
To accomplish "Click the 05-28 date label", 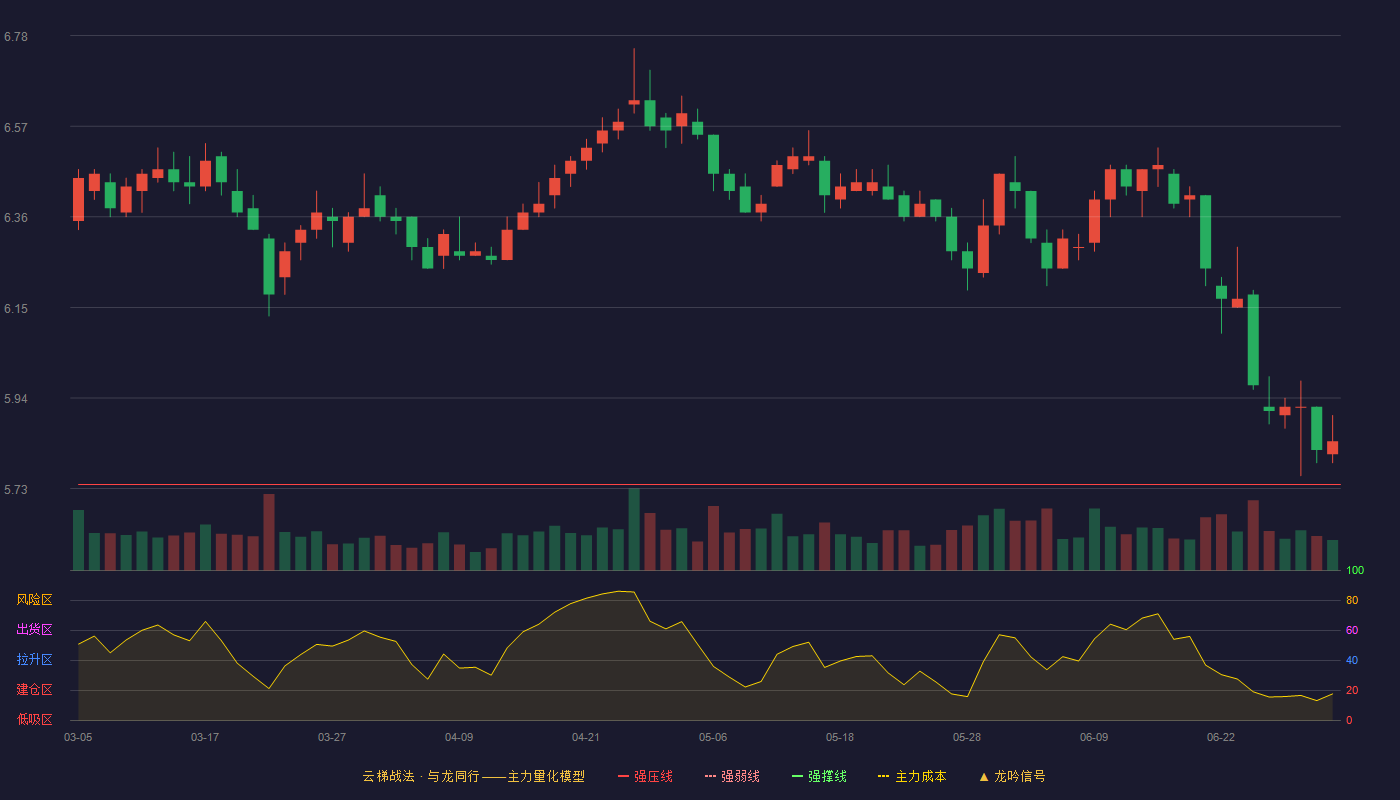I will (967, 737).
